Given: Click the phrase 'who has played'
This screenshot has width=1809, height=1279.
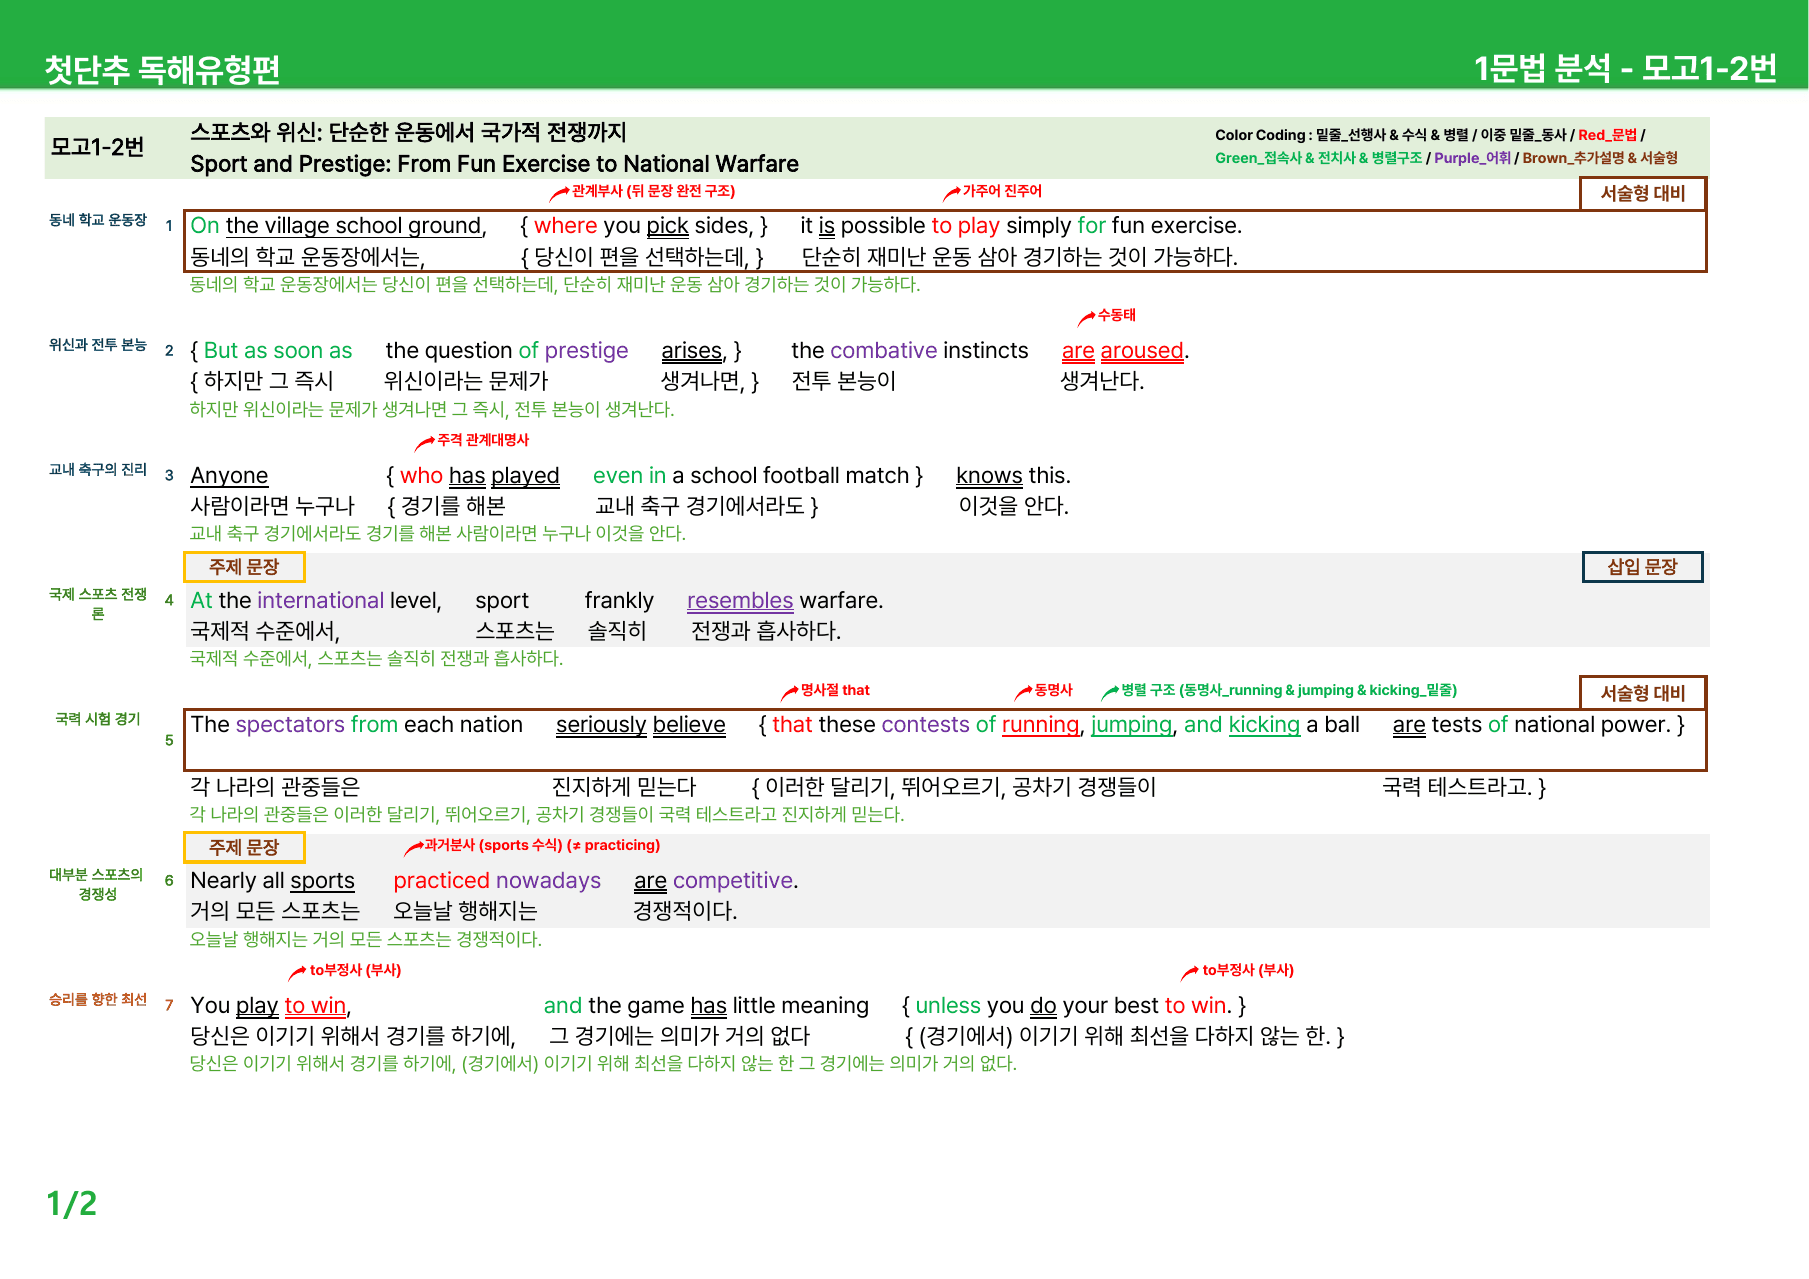Looking at the screenshot, I should [x=480, y=476].
